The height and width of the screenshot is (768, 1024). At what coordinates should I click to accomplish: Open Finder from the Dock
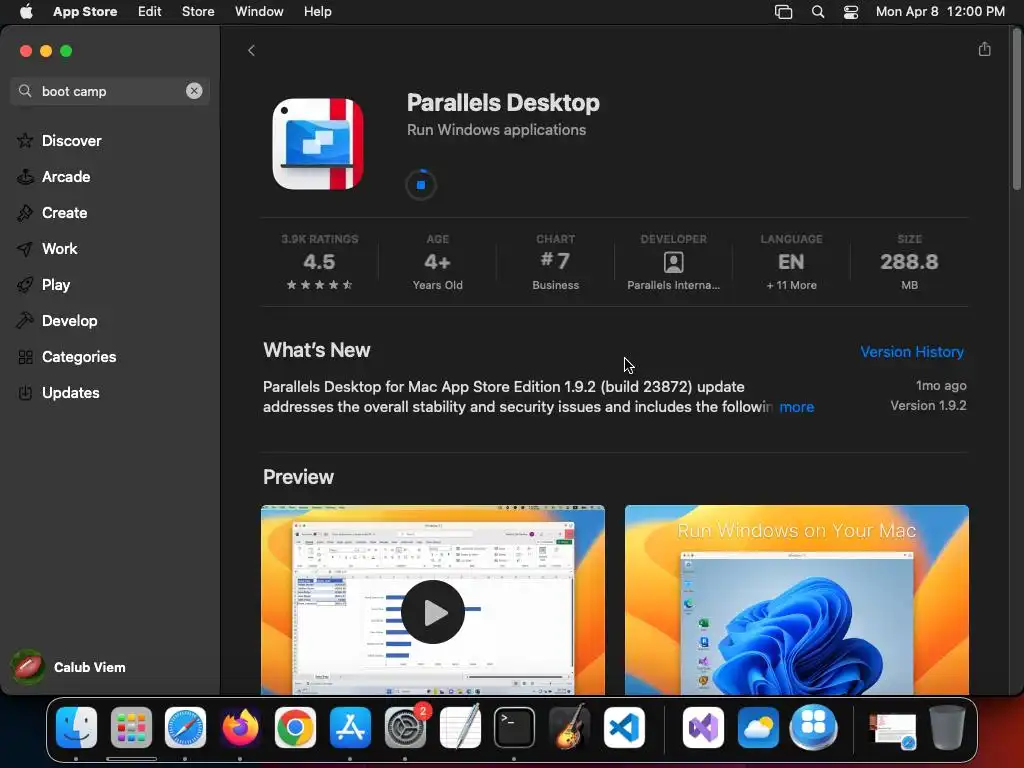(76, 727)
